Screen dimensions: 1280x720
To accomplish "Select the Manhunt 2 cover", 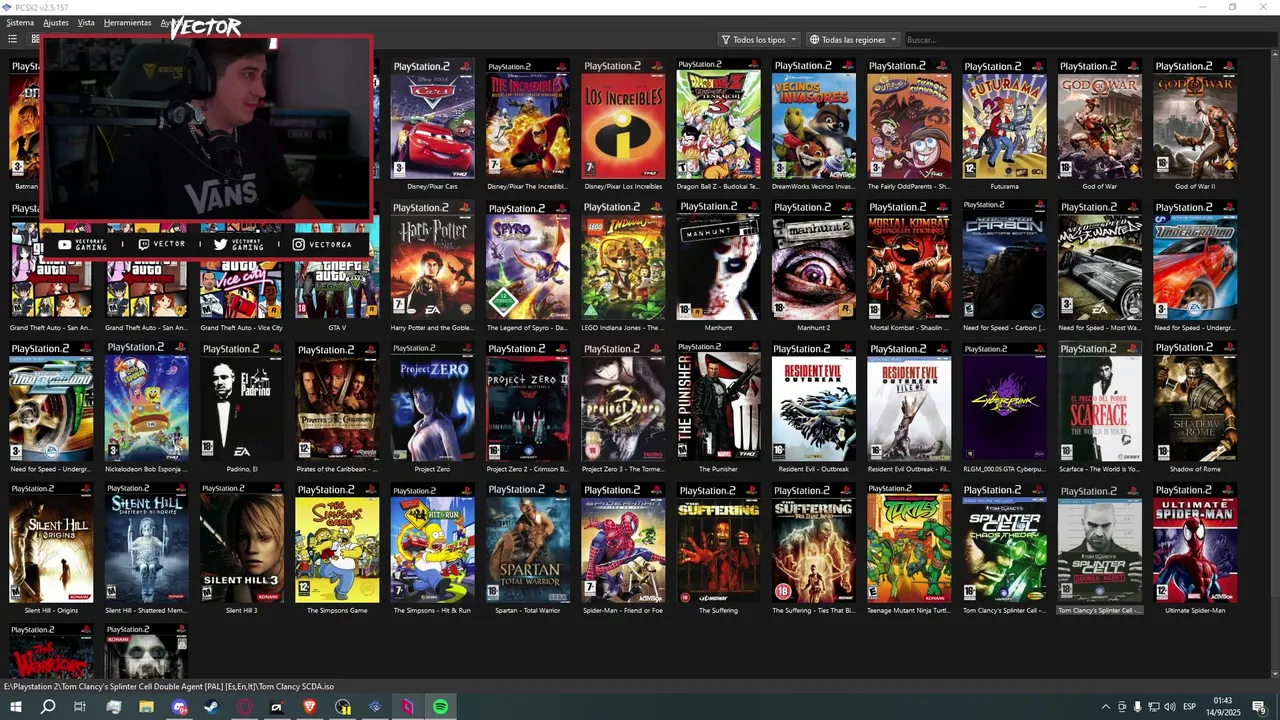I will pyautogui.click(x=814, y=260).
